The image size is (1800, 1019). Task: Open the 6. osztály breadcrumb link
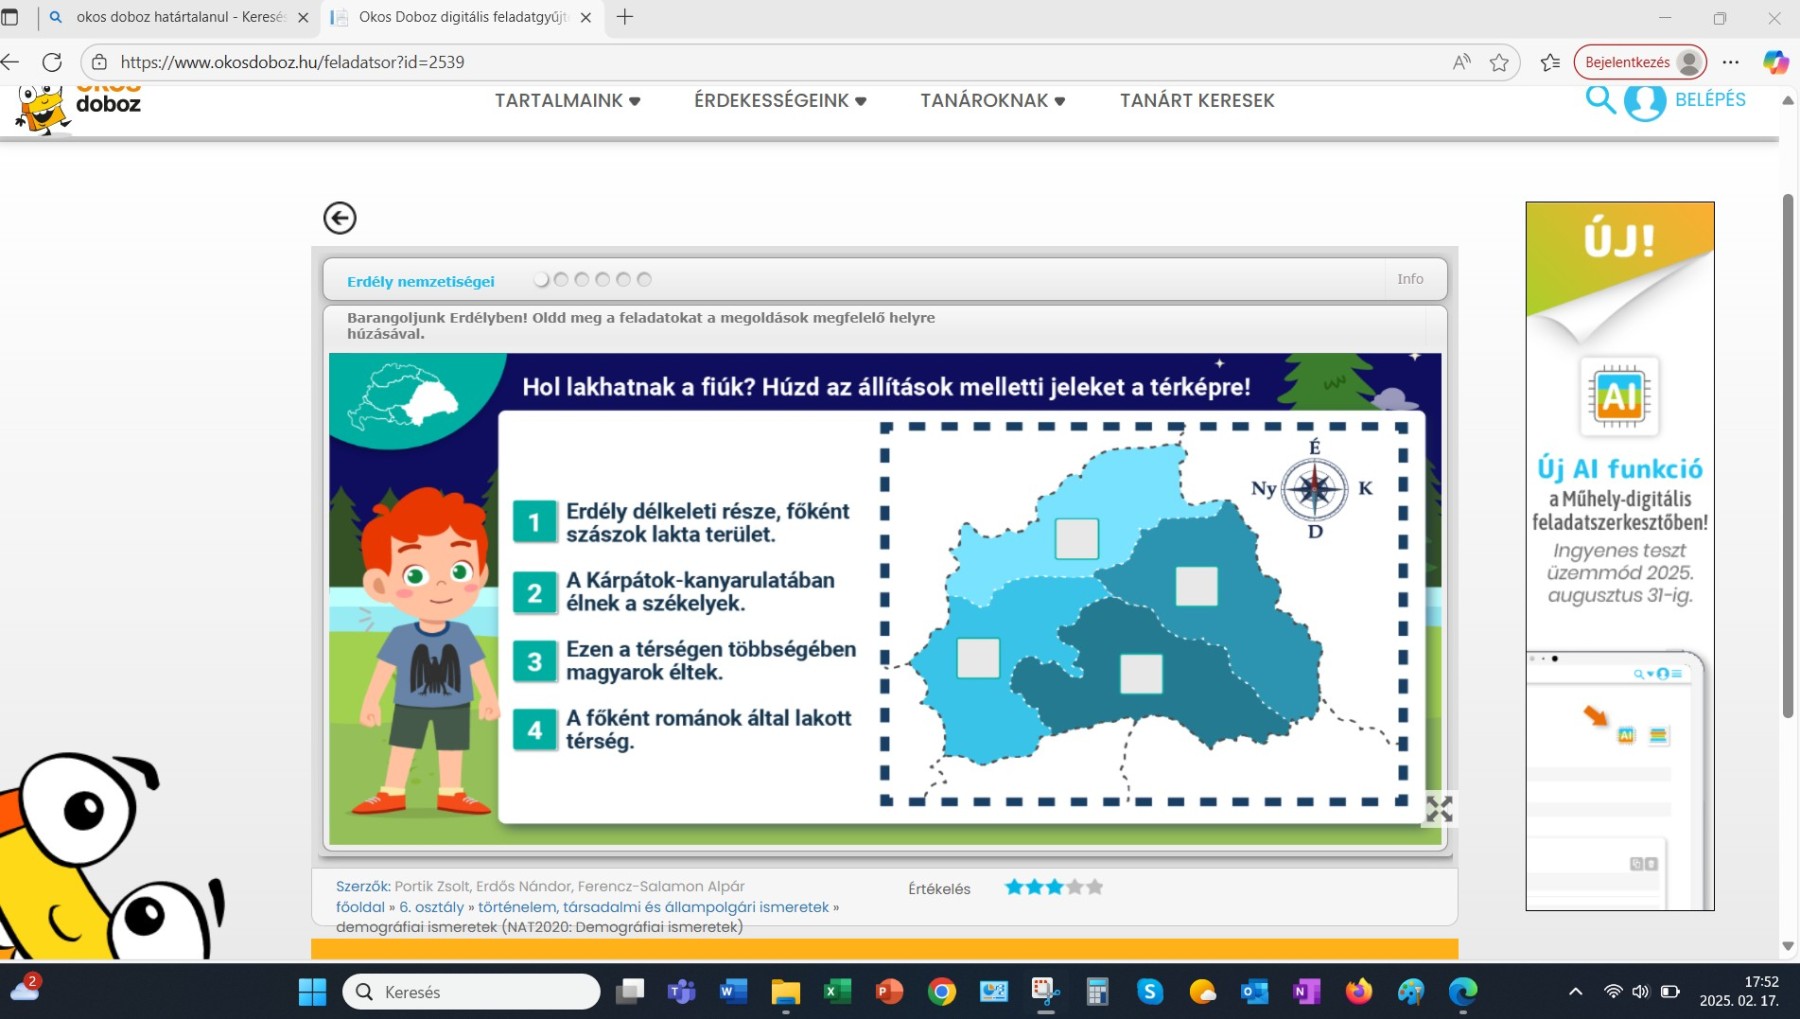pos(431,907)
